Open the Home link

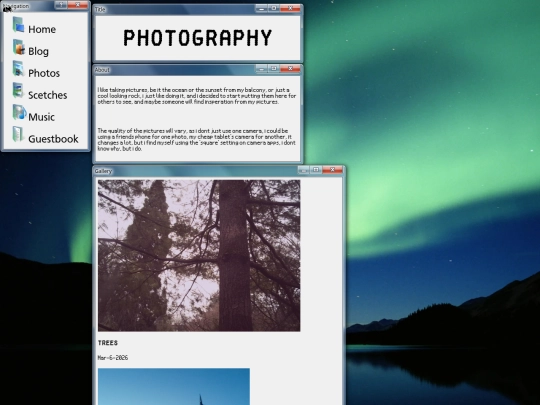pyautogui.click(x=42, y=29)
